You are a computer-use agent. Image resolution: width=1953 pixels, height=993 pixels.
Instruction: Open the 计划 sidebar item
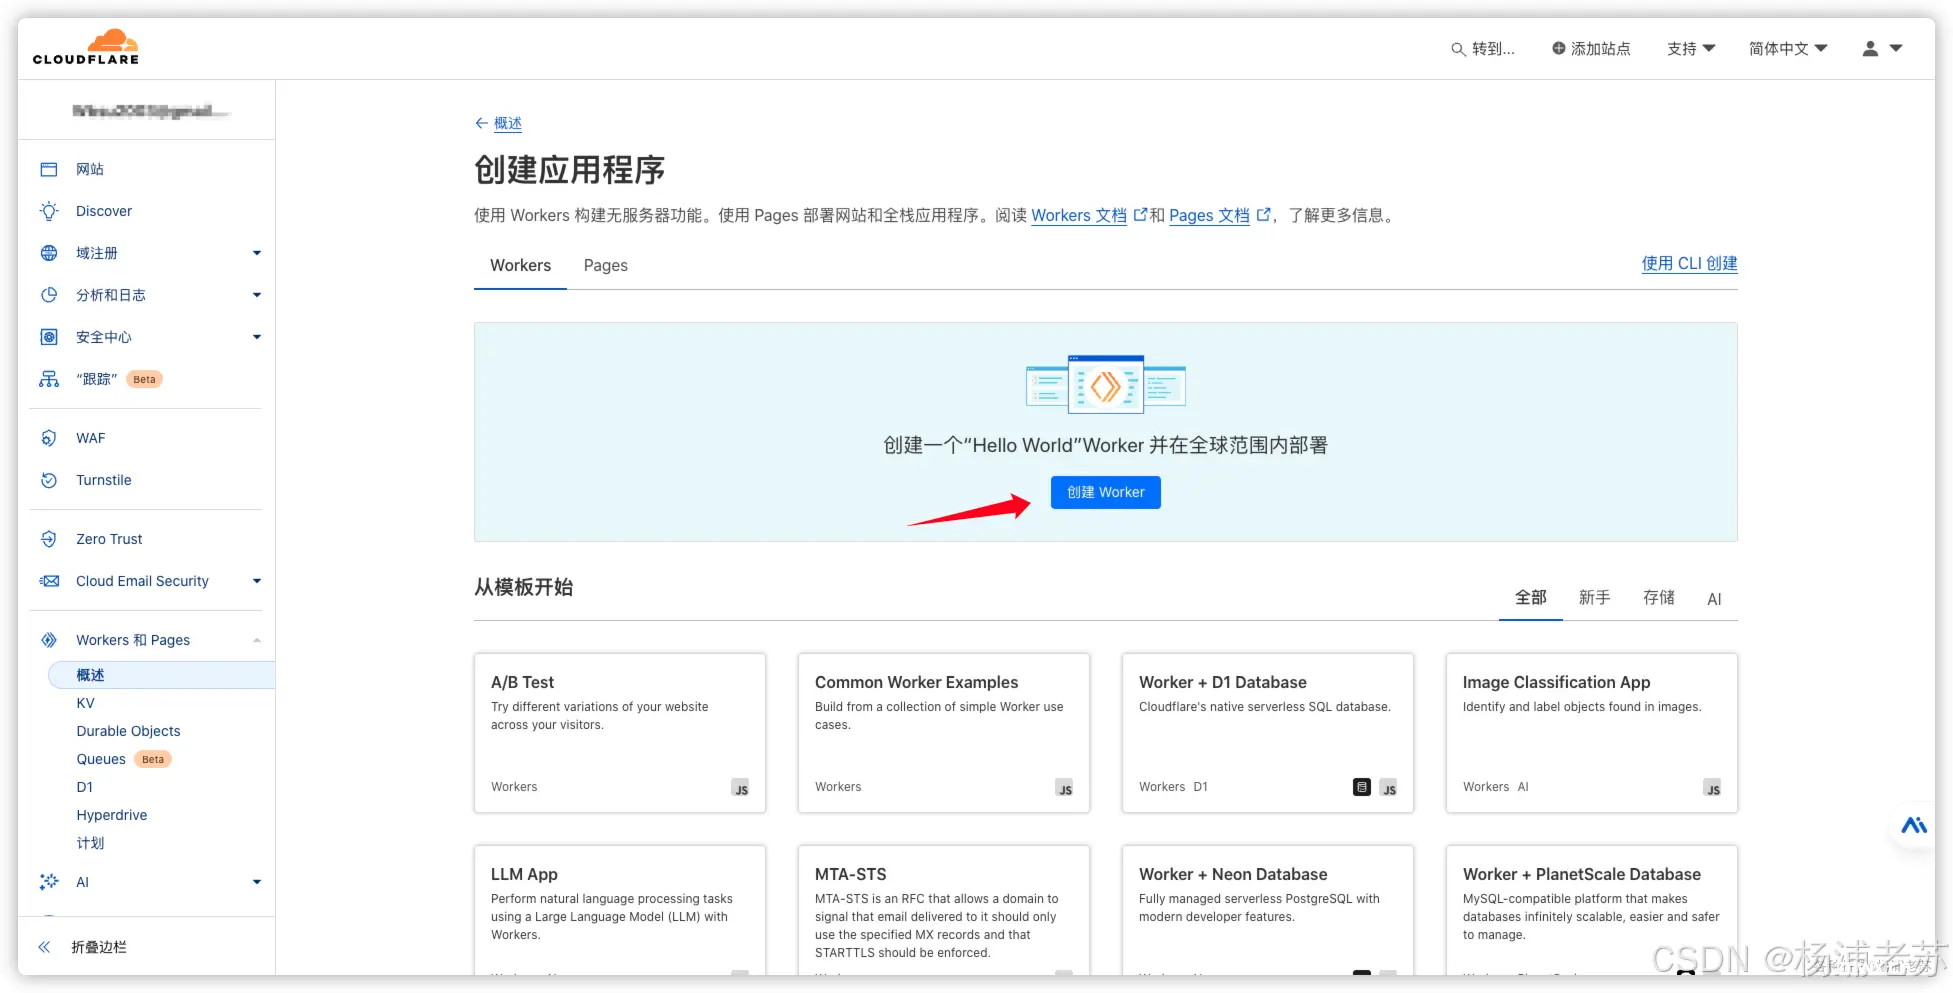[90, 843]
